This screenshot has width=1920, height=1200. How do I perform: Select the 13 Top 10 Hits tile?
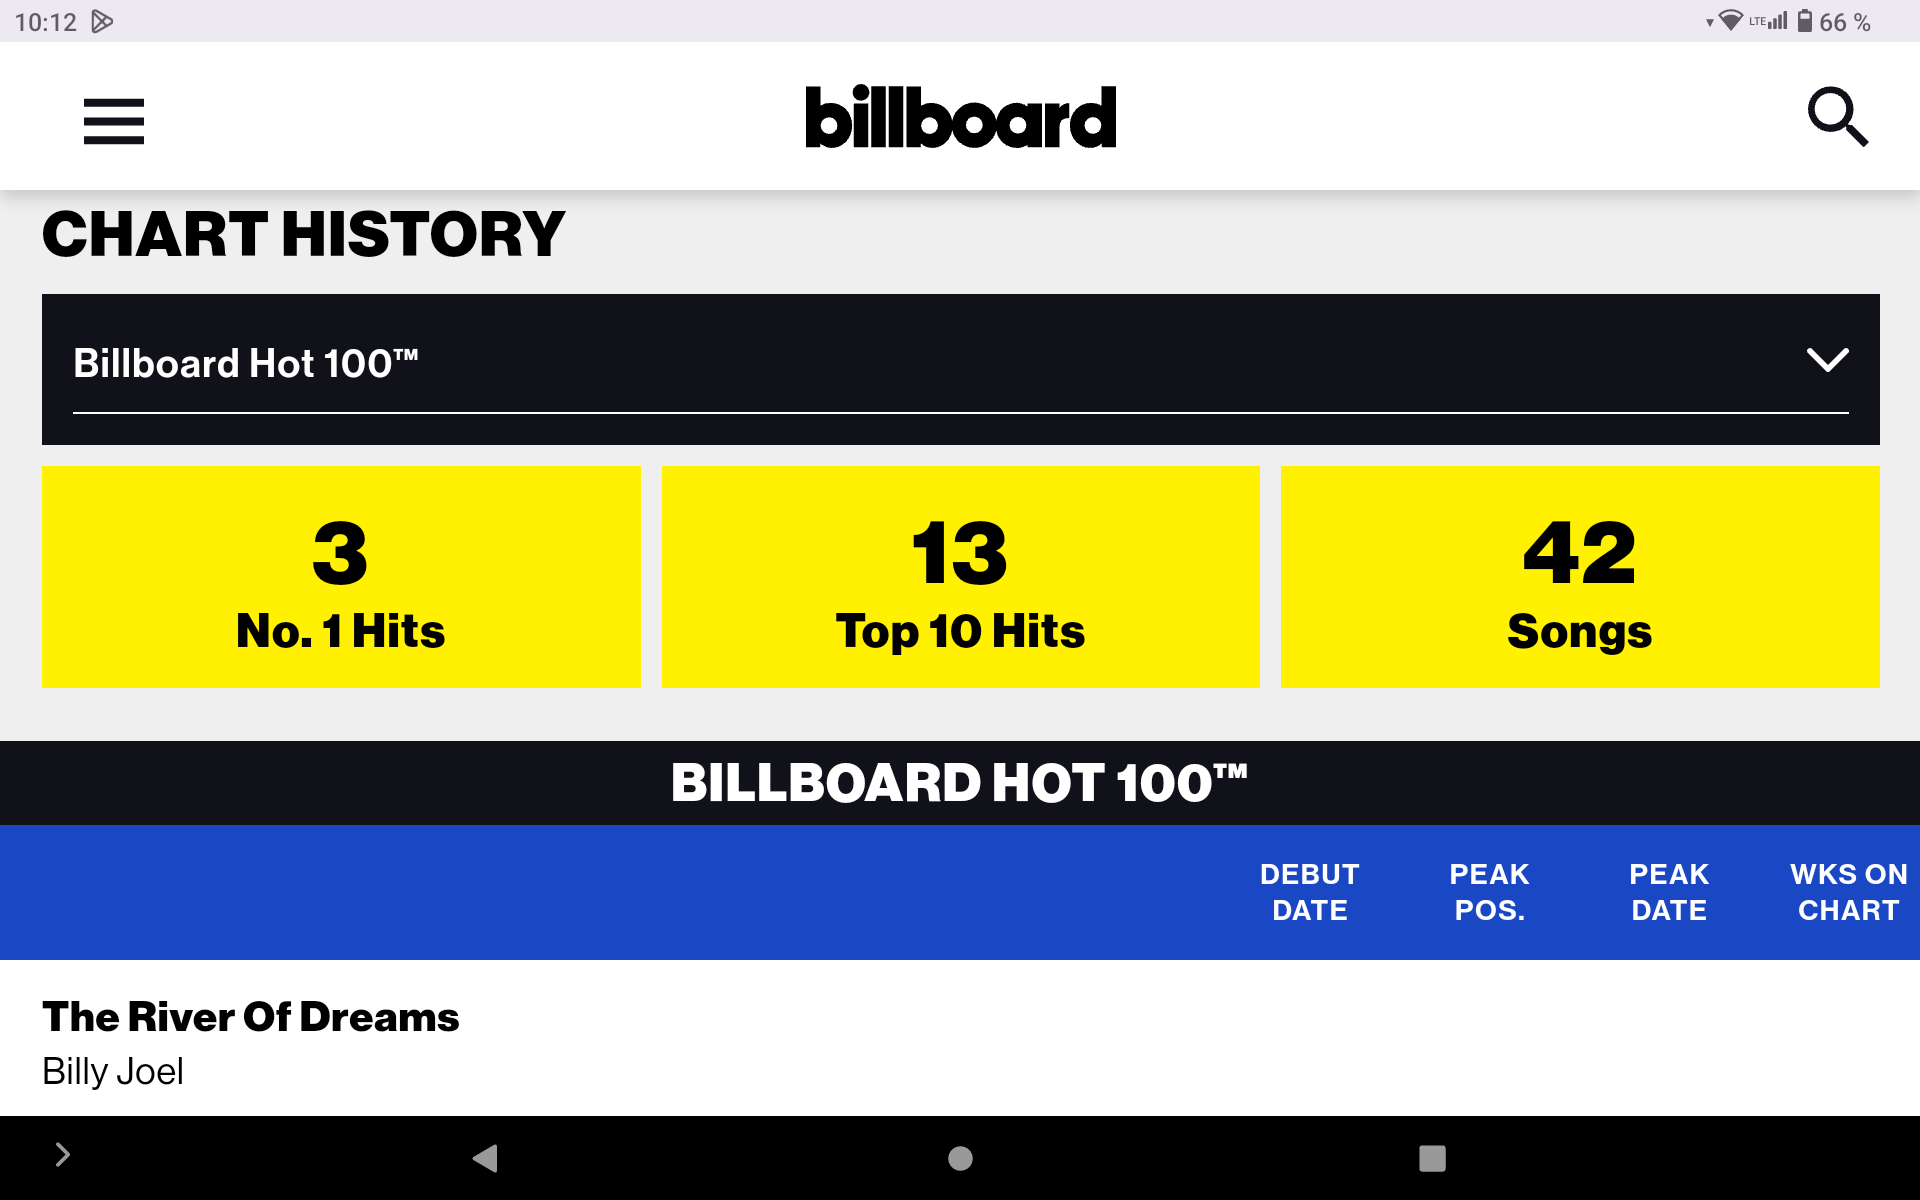[x=960, y=577]
